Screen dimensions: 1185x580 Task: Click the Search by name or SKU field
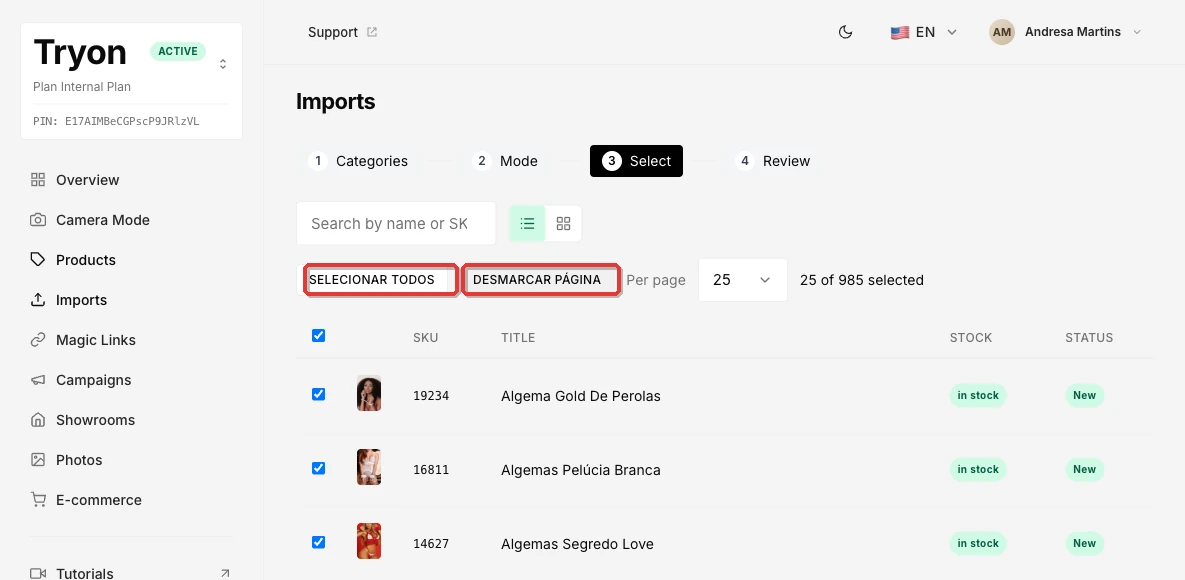pyautogui.click(x=396, y=224)
